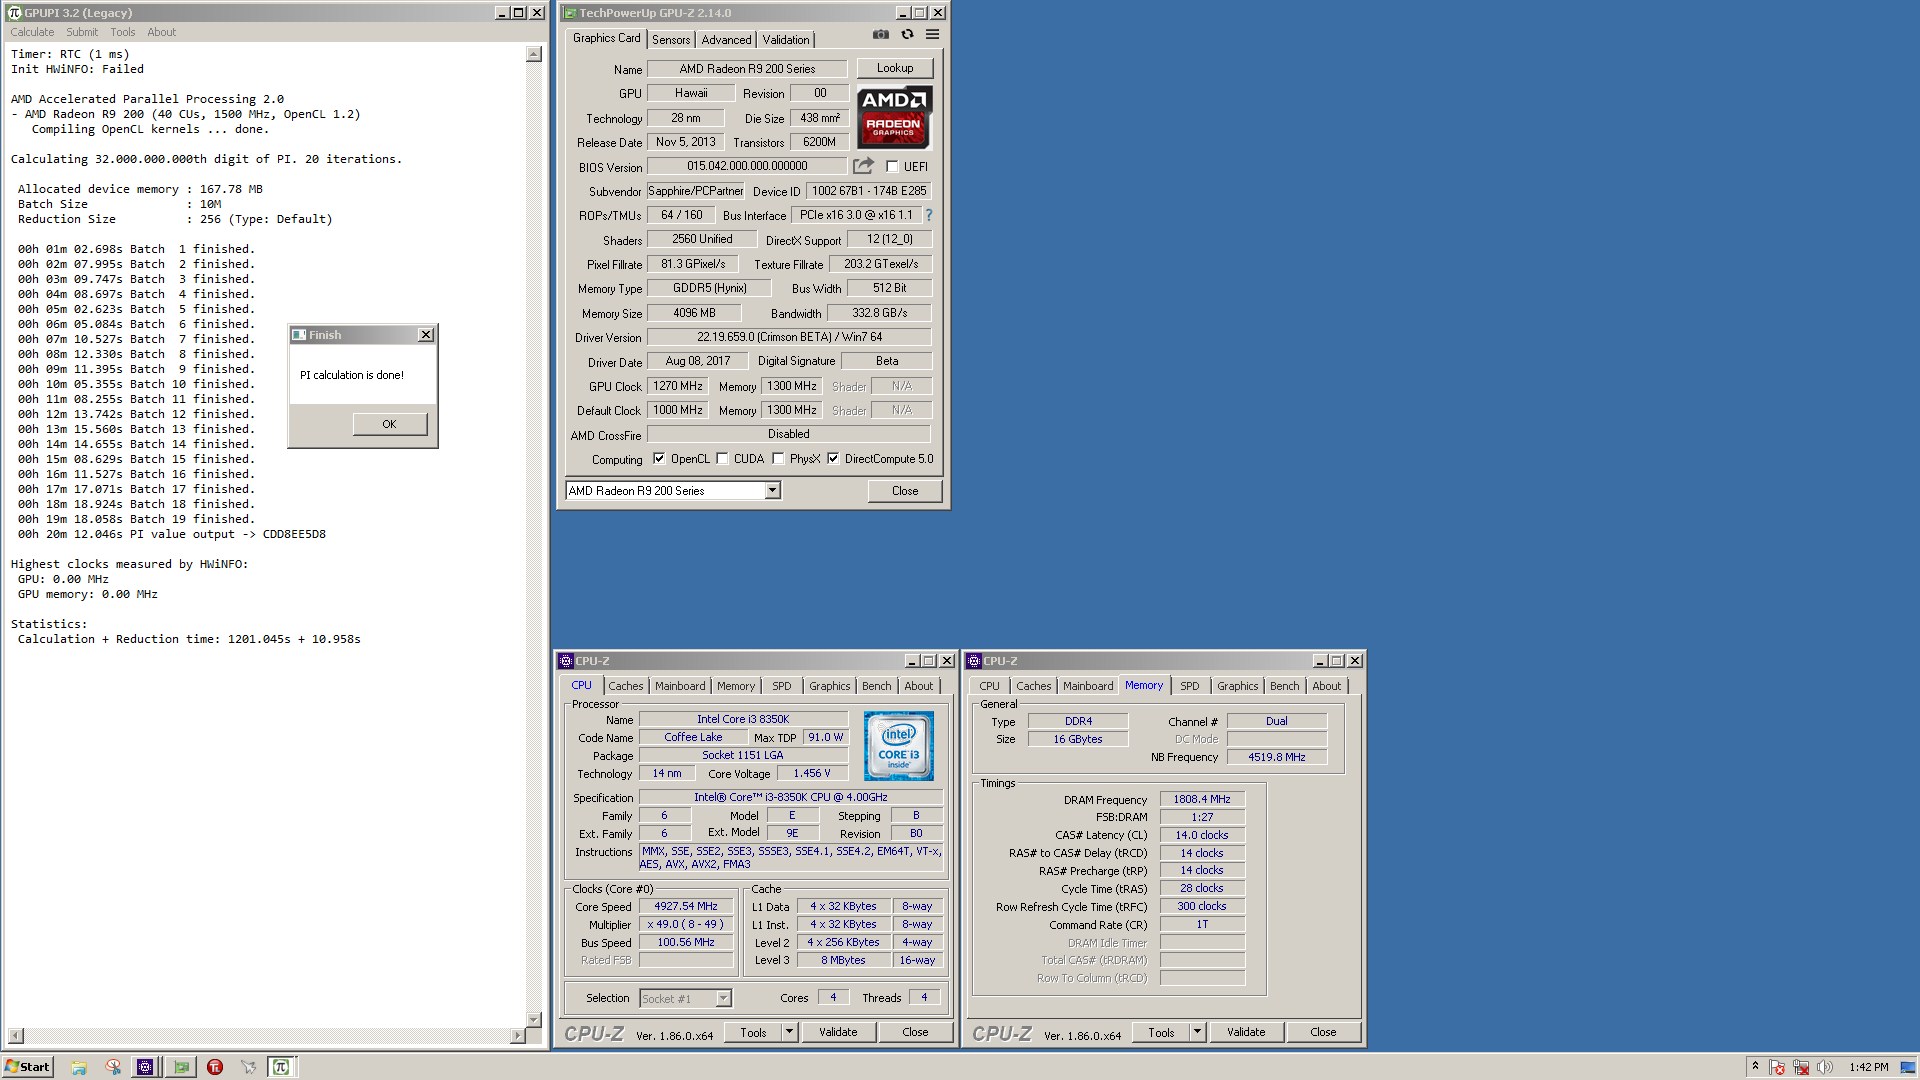The image size is (1920, 1080).
Task: Open the Mainboard tab in the left CPU-Z window
Action: 680,686
